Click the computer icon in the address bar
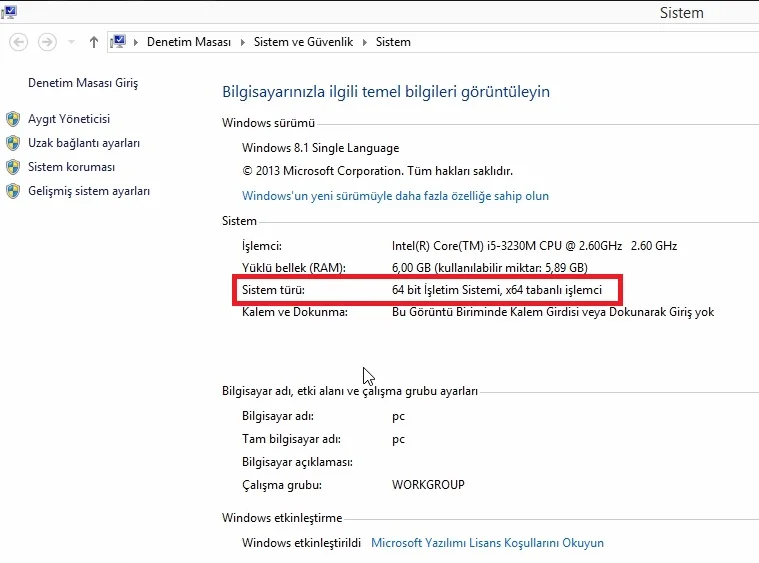Image resolution: width=759 pixels, height=563 pixels. [x=119, y=42]
